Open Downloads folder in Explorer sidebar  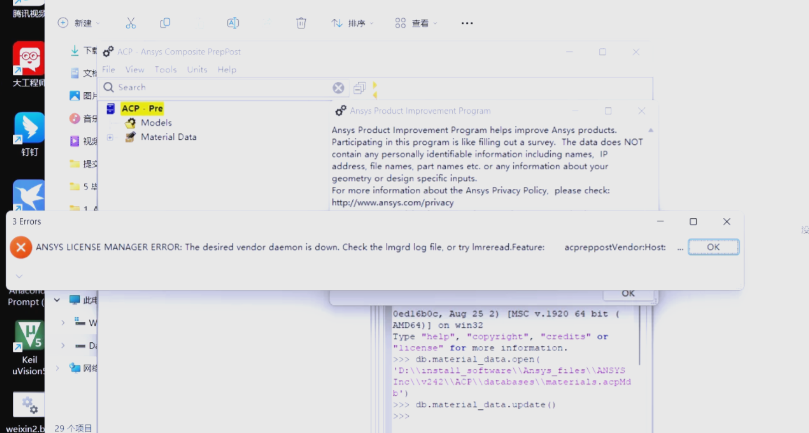[x=83, y=50]
